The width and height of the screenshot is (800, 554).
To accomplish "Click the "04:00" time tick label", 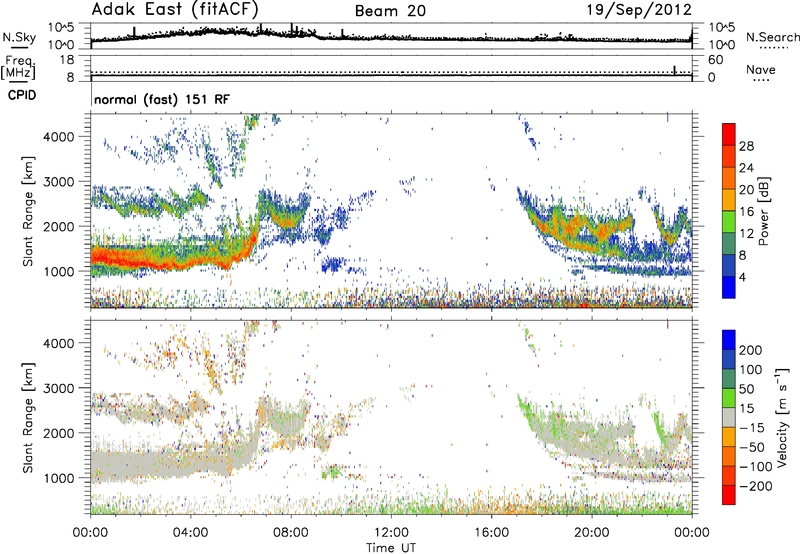I will 191,533.
